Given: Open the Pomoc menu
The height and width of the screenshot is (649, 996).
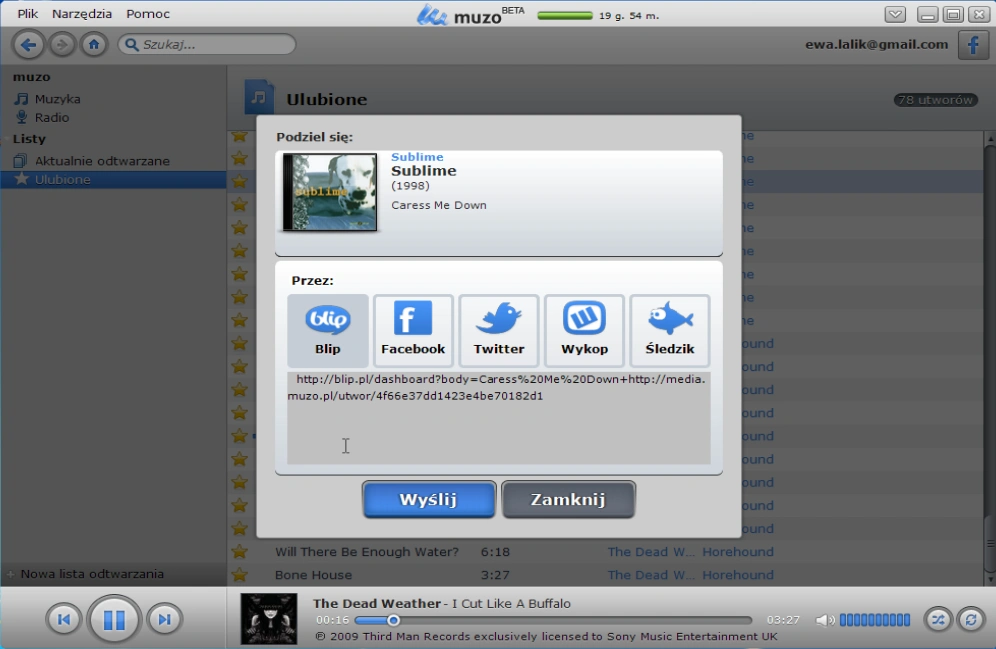Looking at the screenshot, I should pos(148,14).
